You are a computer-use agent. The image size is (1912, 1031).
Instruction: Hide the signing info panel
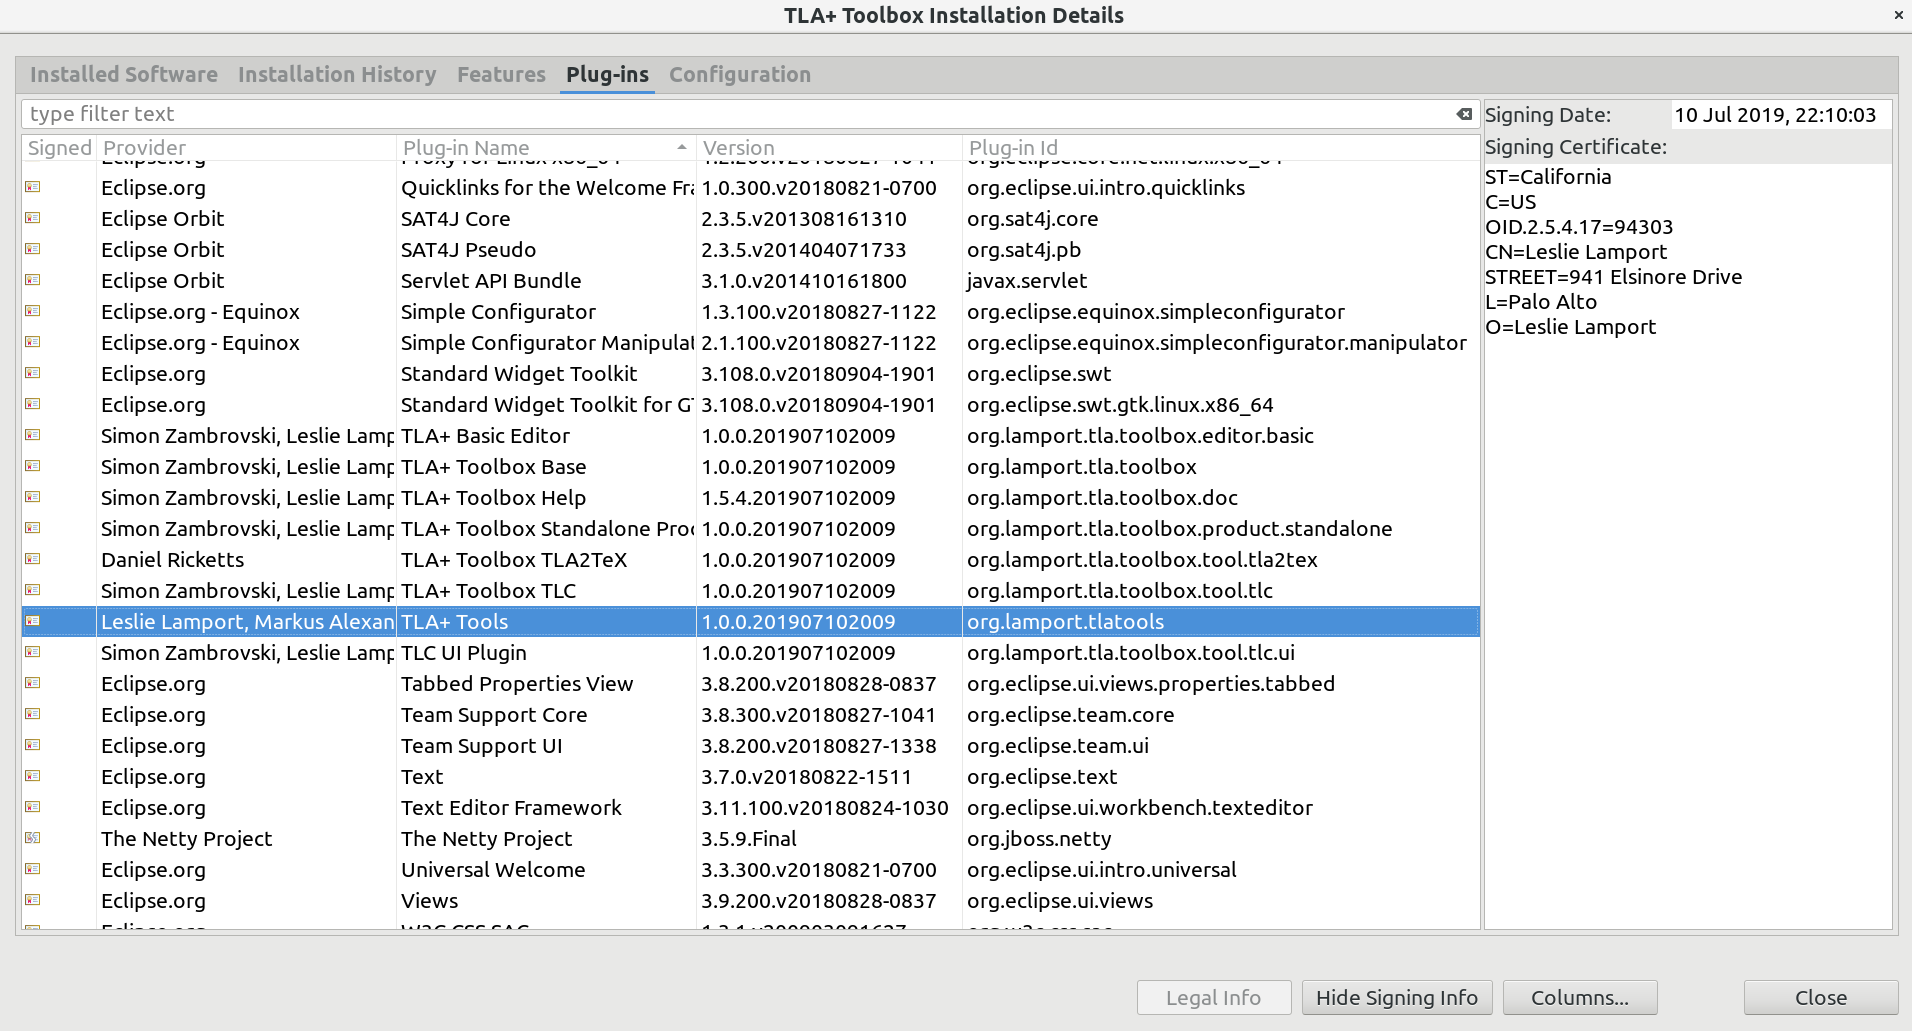pos(1396,997)
